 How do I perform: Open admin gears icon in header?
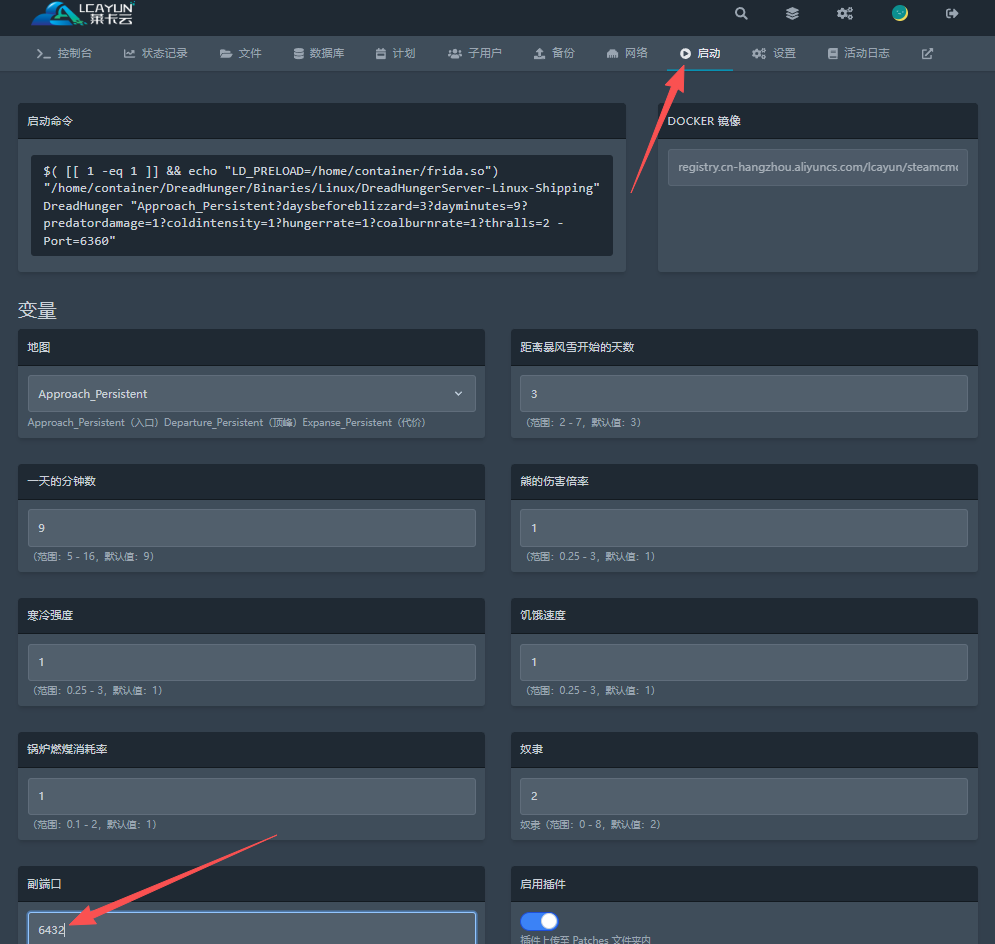point(845,13)
